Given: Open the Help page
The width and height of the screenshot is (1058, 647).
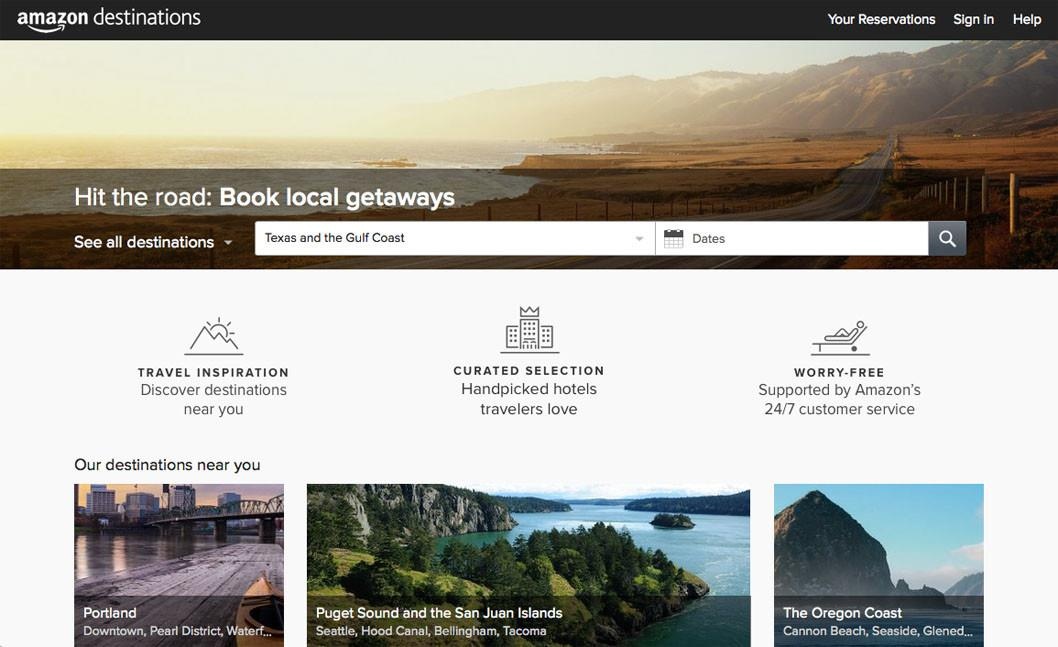Looking at the screenshot, I should (x=1027, y=19).
